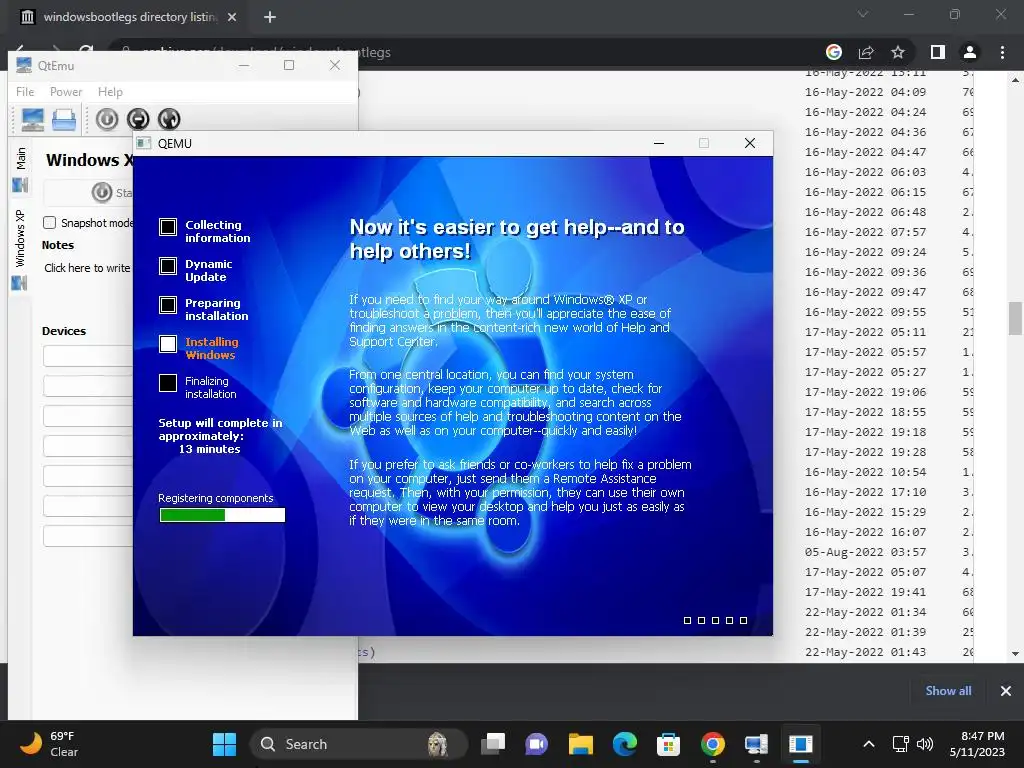The height and width of the screenshot is (768, 1024).
Task: Click the first Devices entry box
Action: pos(88,356)
